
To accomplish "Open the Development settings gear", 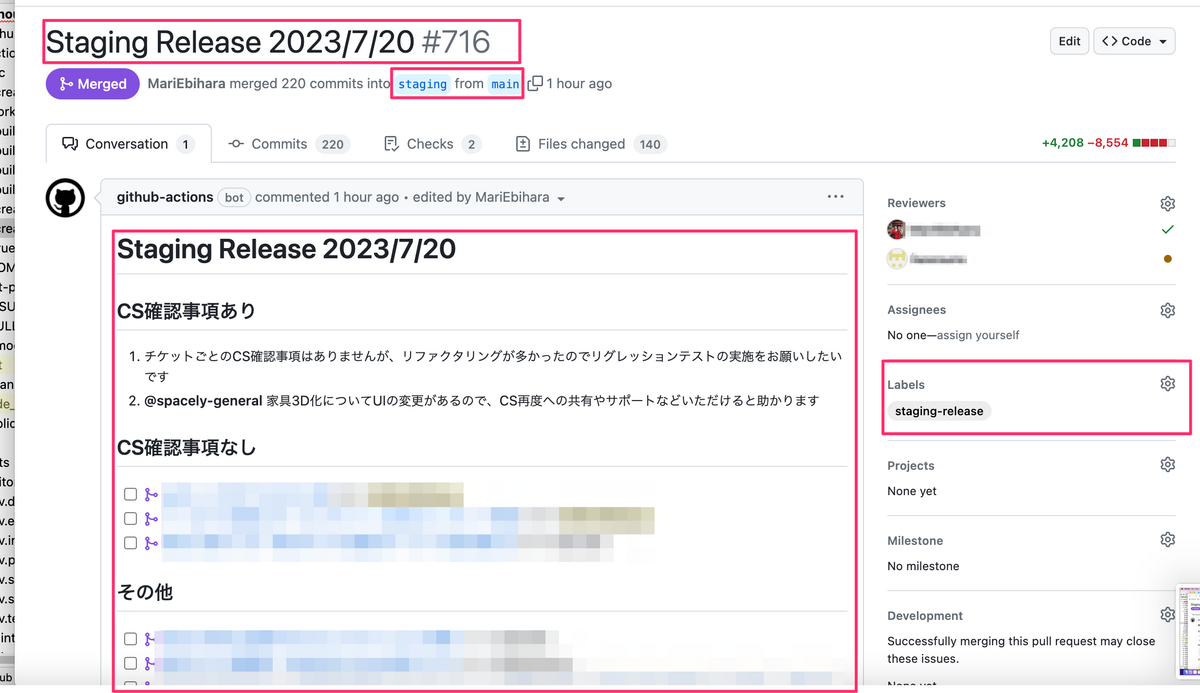I will point(1167,614).
